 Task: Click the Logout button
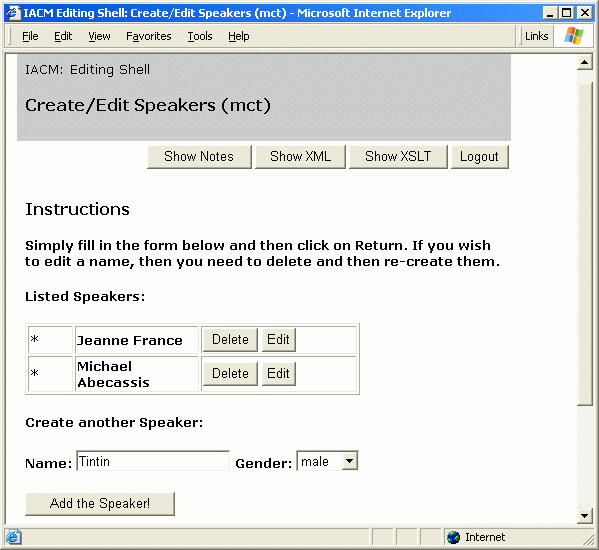pos(479,157)
